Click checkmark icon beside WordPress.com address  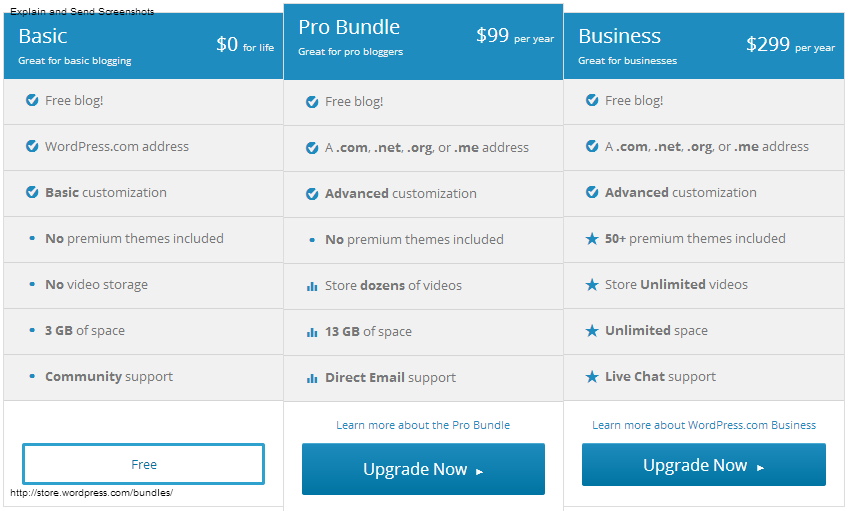click(x=32, y=146)
